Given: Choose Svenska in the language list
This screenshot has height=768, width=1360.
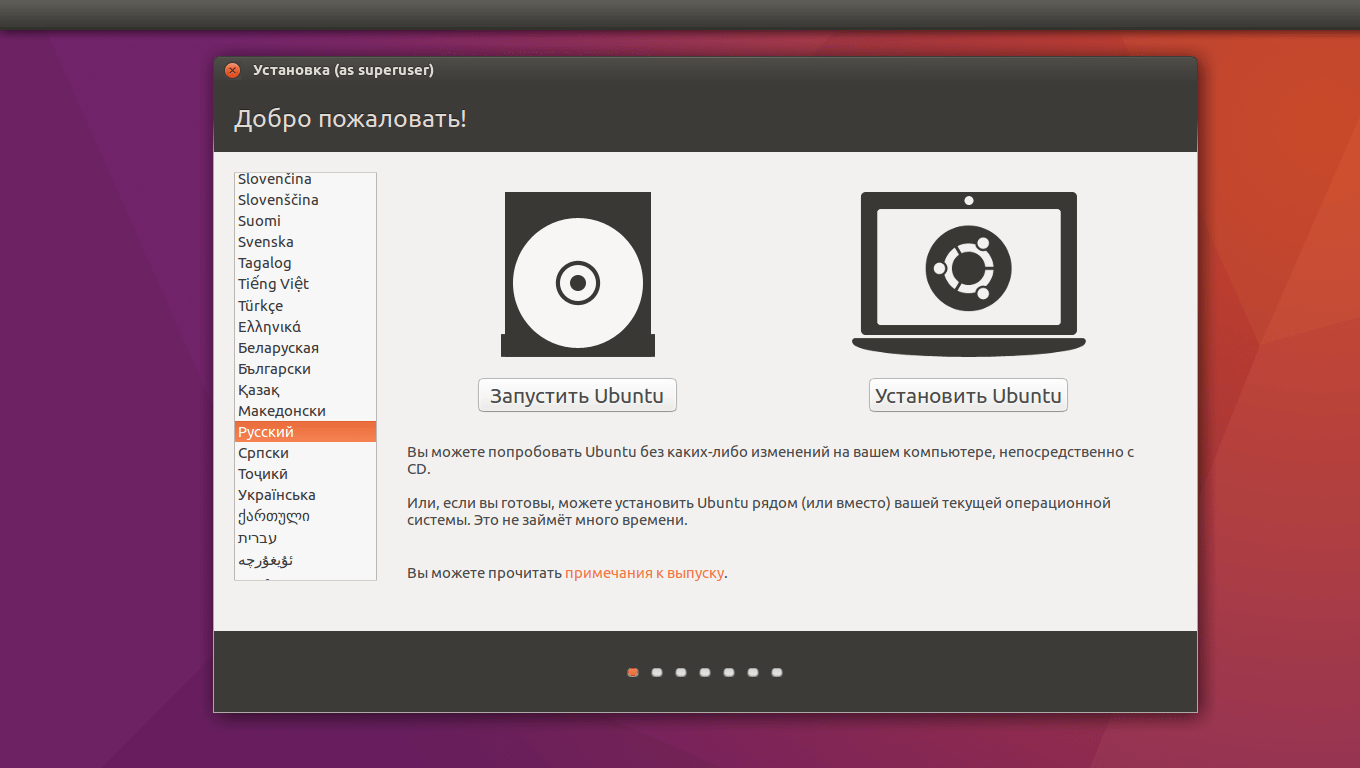Looking at the screenshot, I should click(x=305, y=242).
